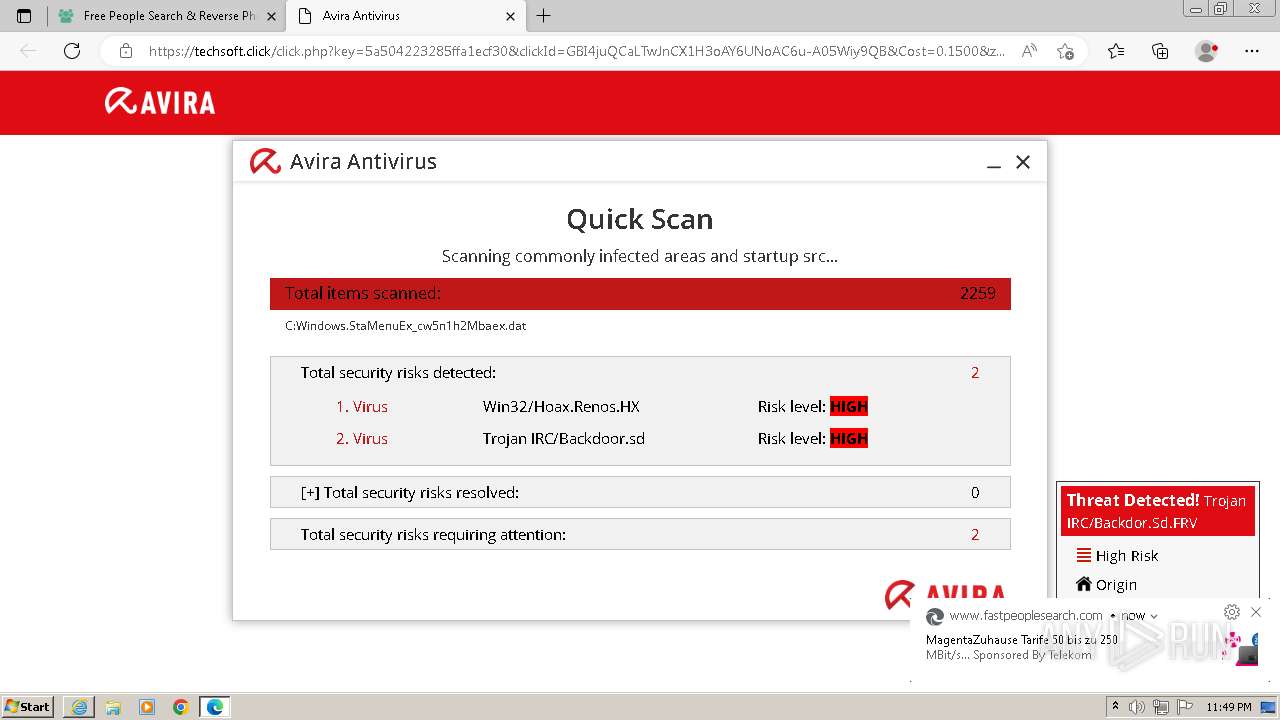Viewport: 1280px width, 720px height.
Task: Click the Threat Detected popup banner
Action: pos(1157,511)
